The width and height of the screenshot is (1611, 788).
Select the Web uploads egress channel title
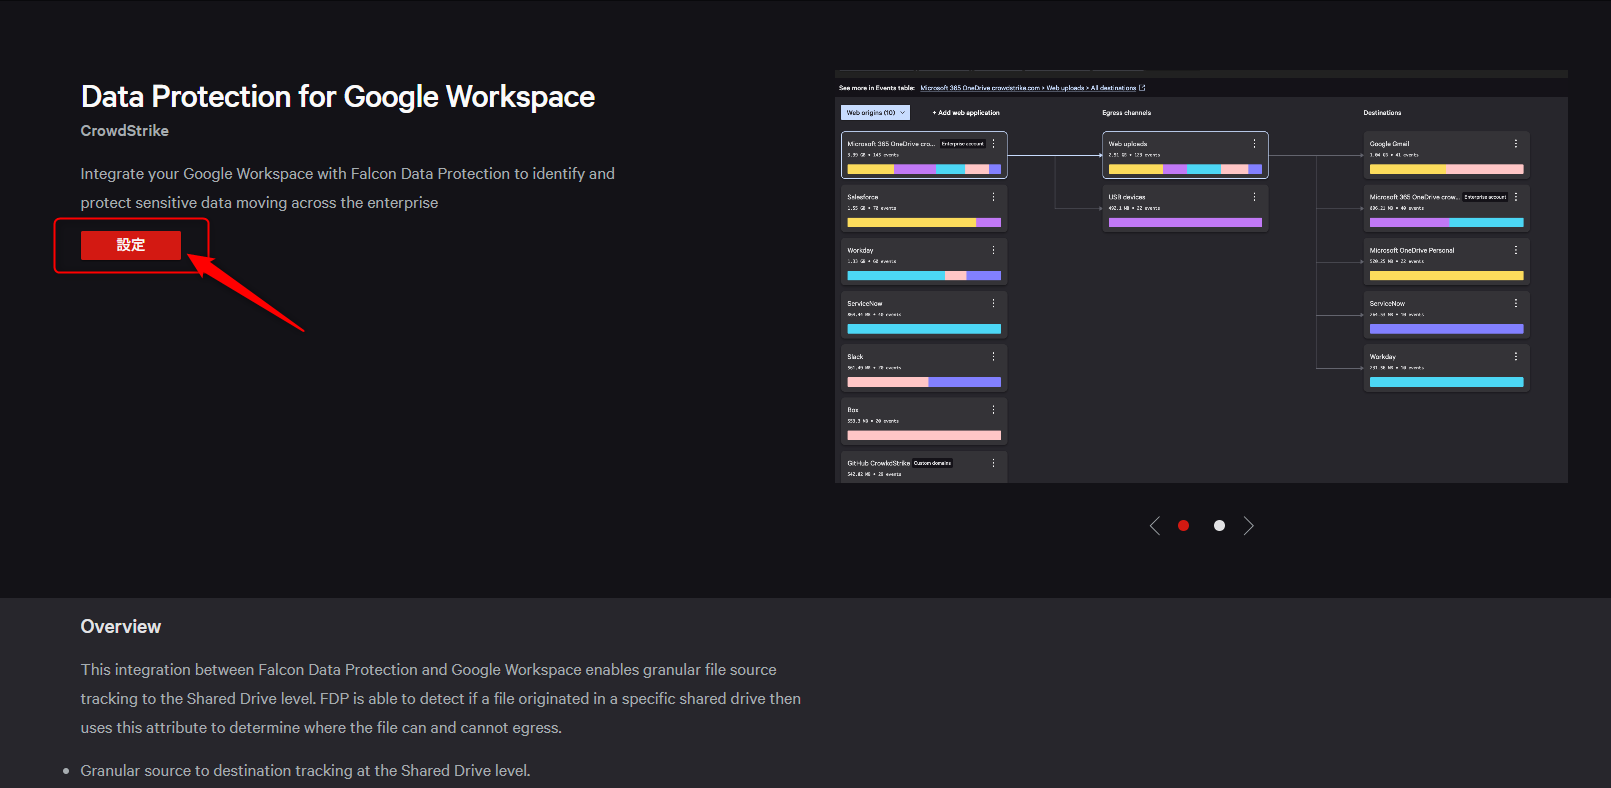click(x=1128, y=144)
